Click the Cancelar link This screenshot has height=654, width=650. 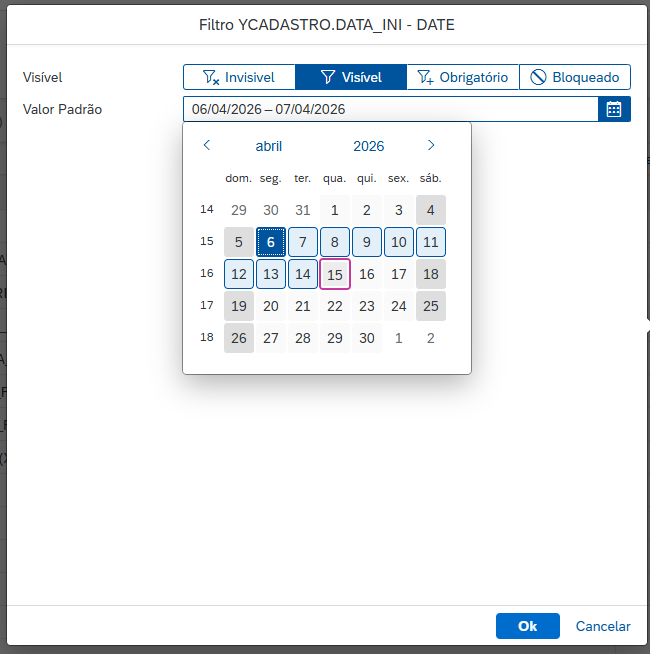[603, 626]
